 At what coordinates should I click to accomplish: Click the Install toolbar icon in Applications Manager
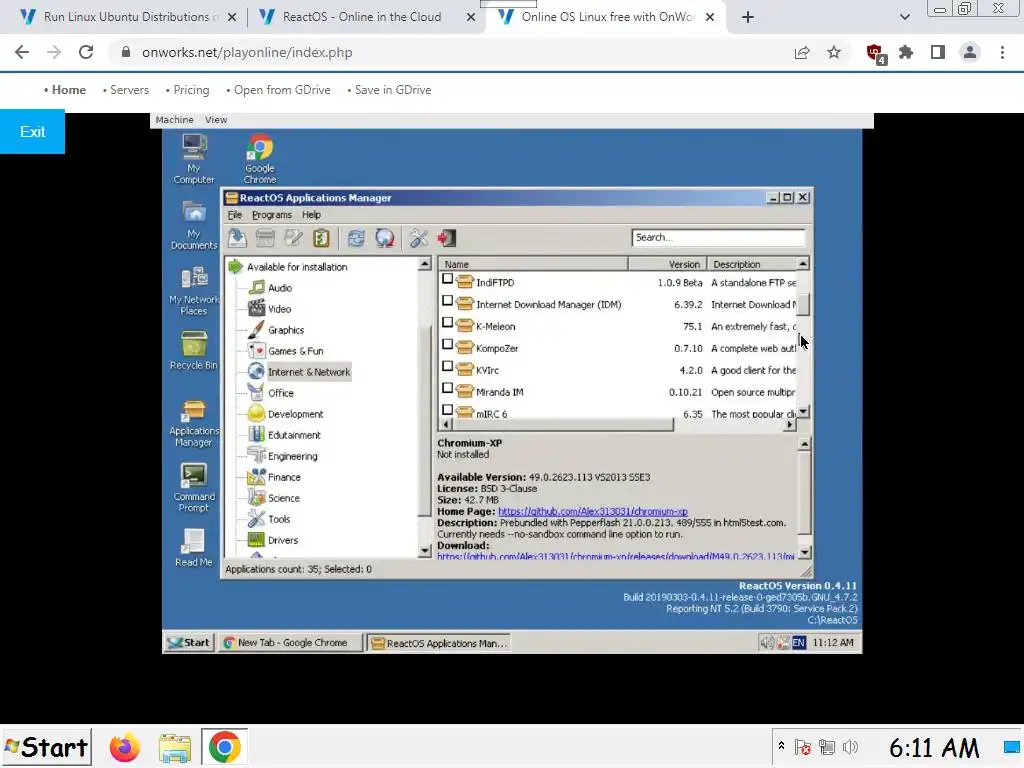(237, 238)
